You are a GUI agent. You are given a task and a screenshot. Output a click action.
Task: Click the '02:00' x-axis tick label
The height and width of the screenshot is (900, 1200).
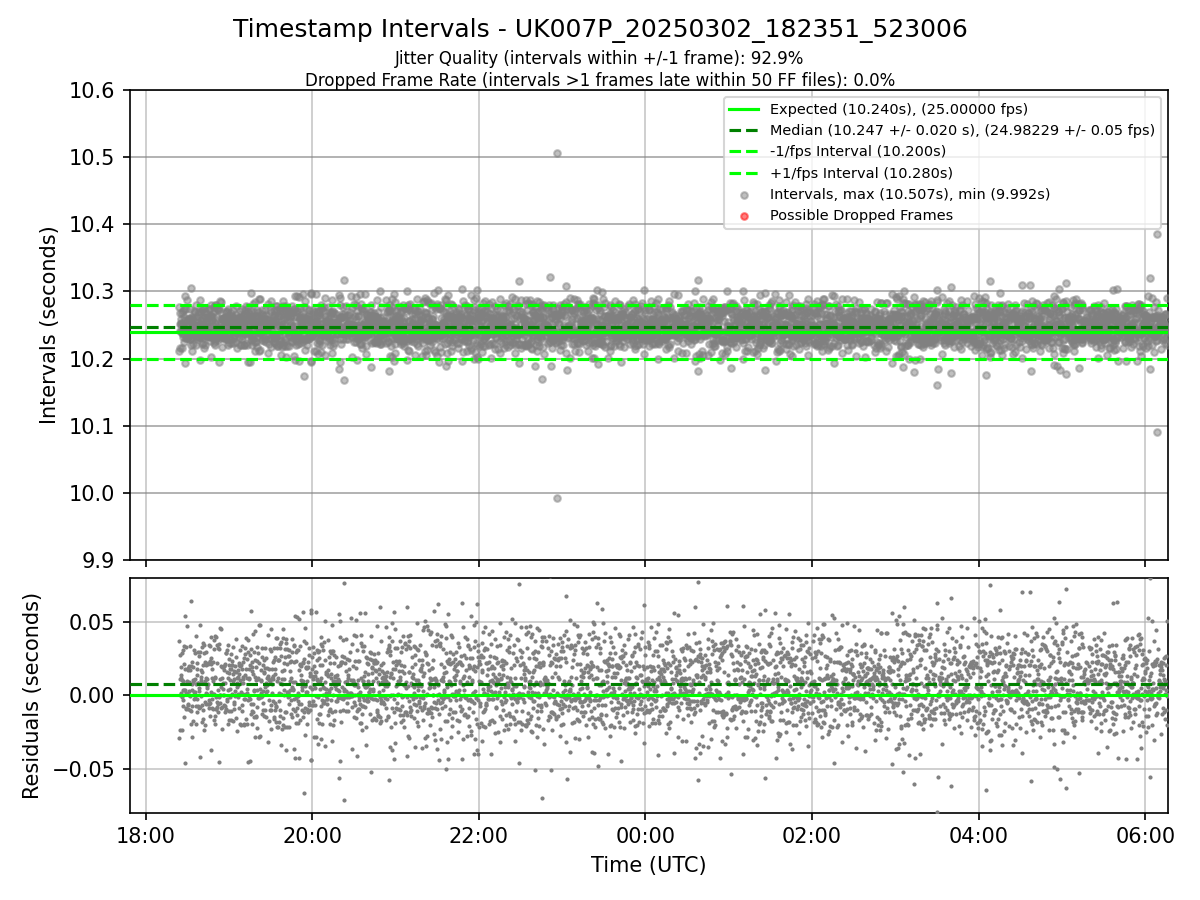click(x=811, y=836)
